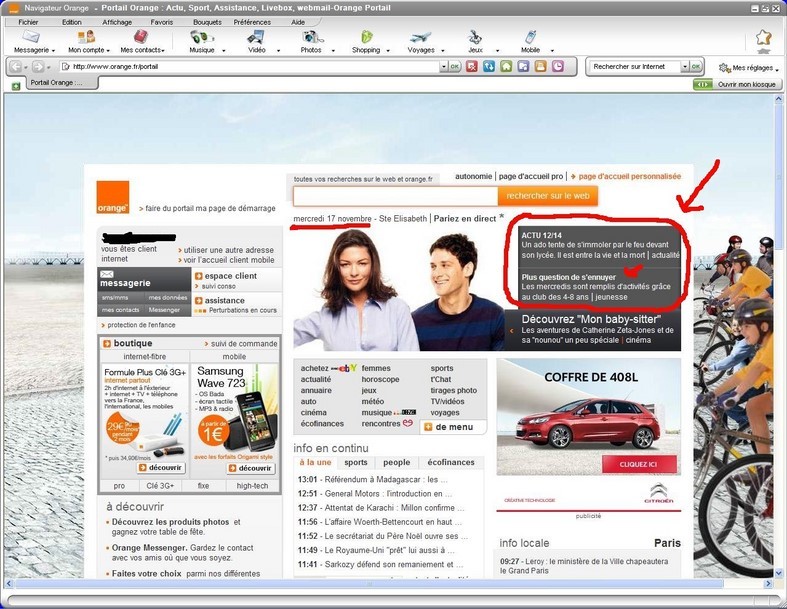787x609 pixels.
Task: Expand the Musique dropdown arrow
Action: pyautogui.click(x=223, y=51)
